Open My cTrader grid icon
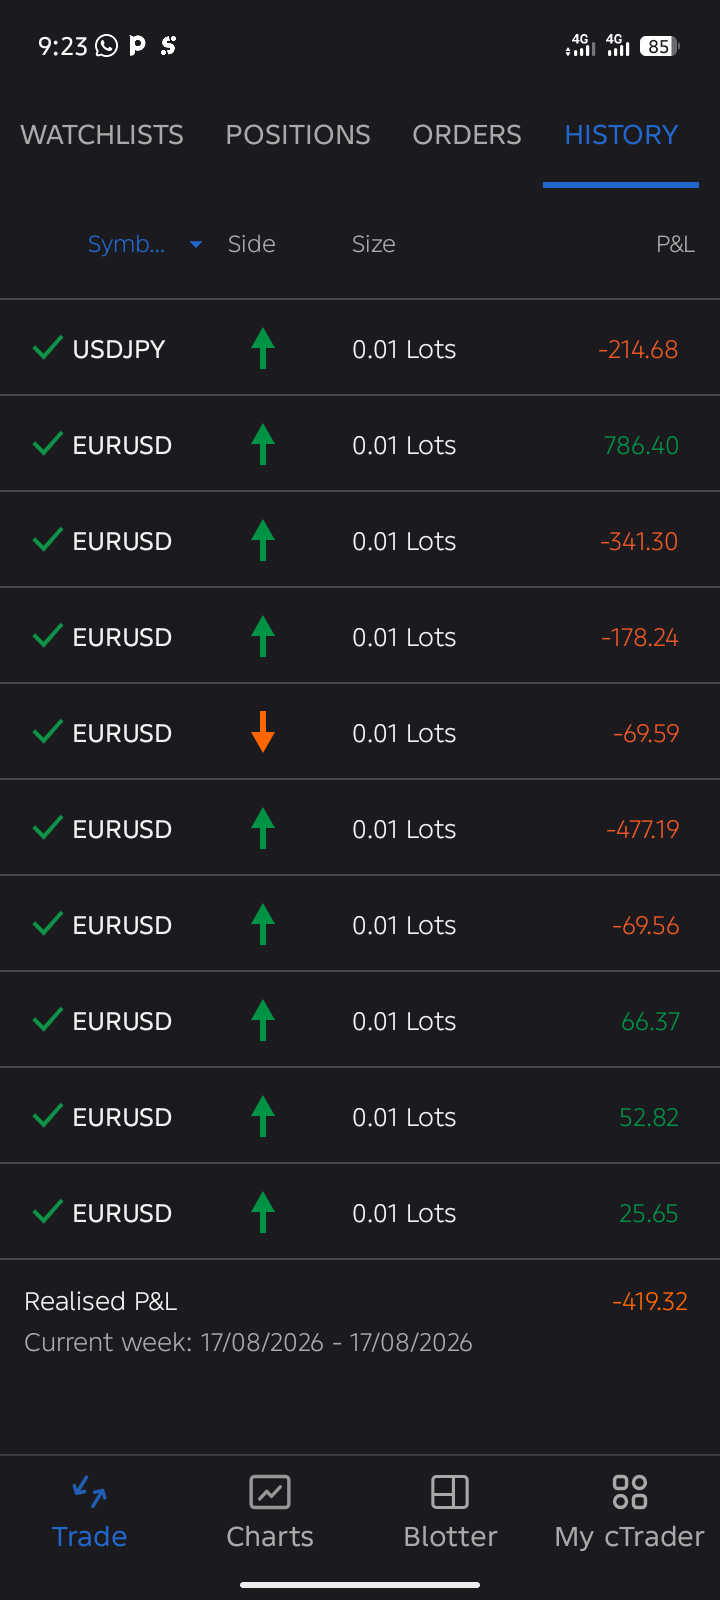 [x=630, y=1492]
